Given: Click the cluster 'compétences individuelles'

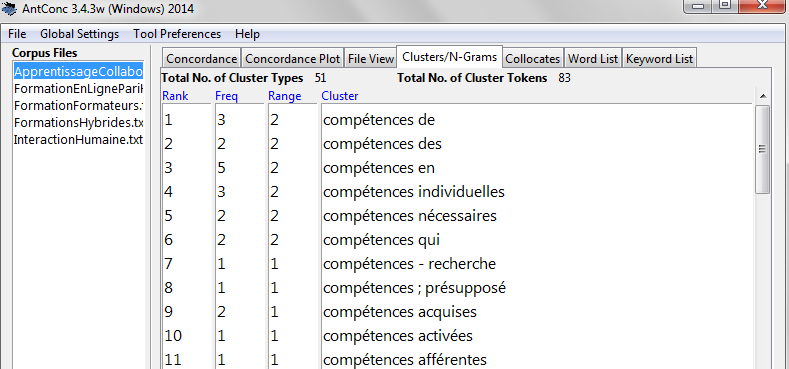Looking at the screenshot, I should (414, 192).
